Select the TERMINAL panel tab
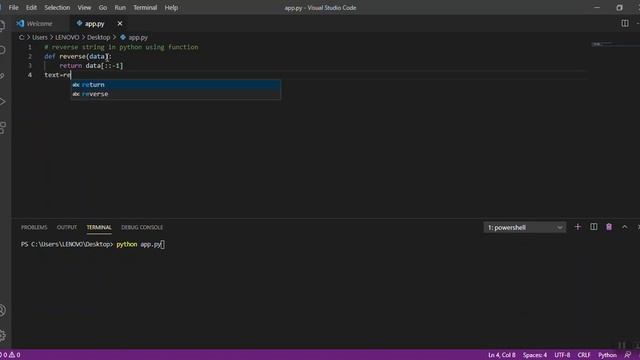Screen dimensions: 640x360 [99, 227]
